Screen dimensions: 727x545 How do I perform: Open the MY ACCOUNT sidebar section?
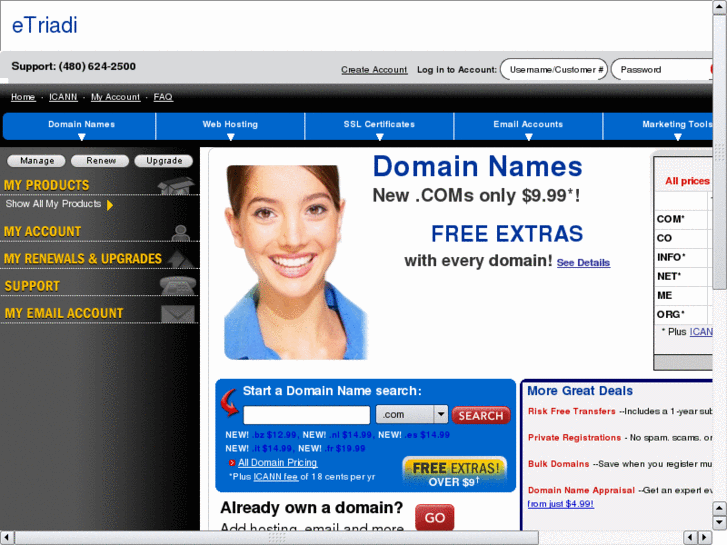(42, 231)
